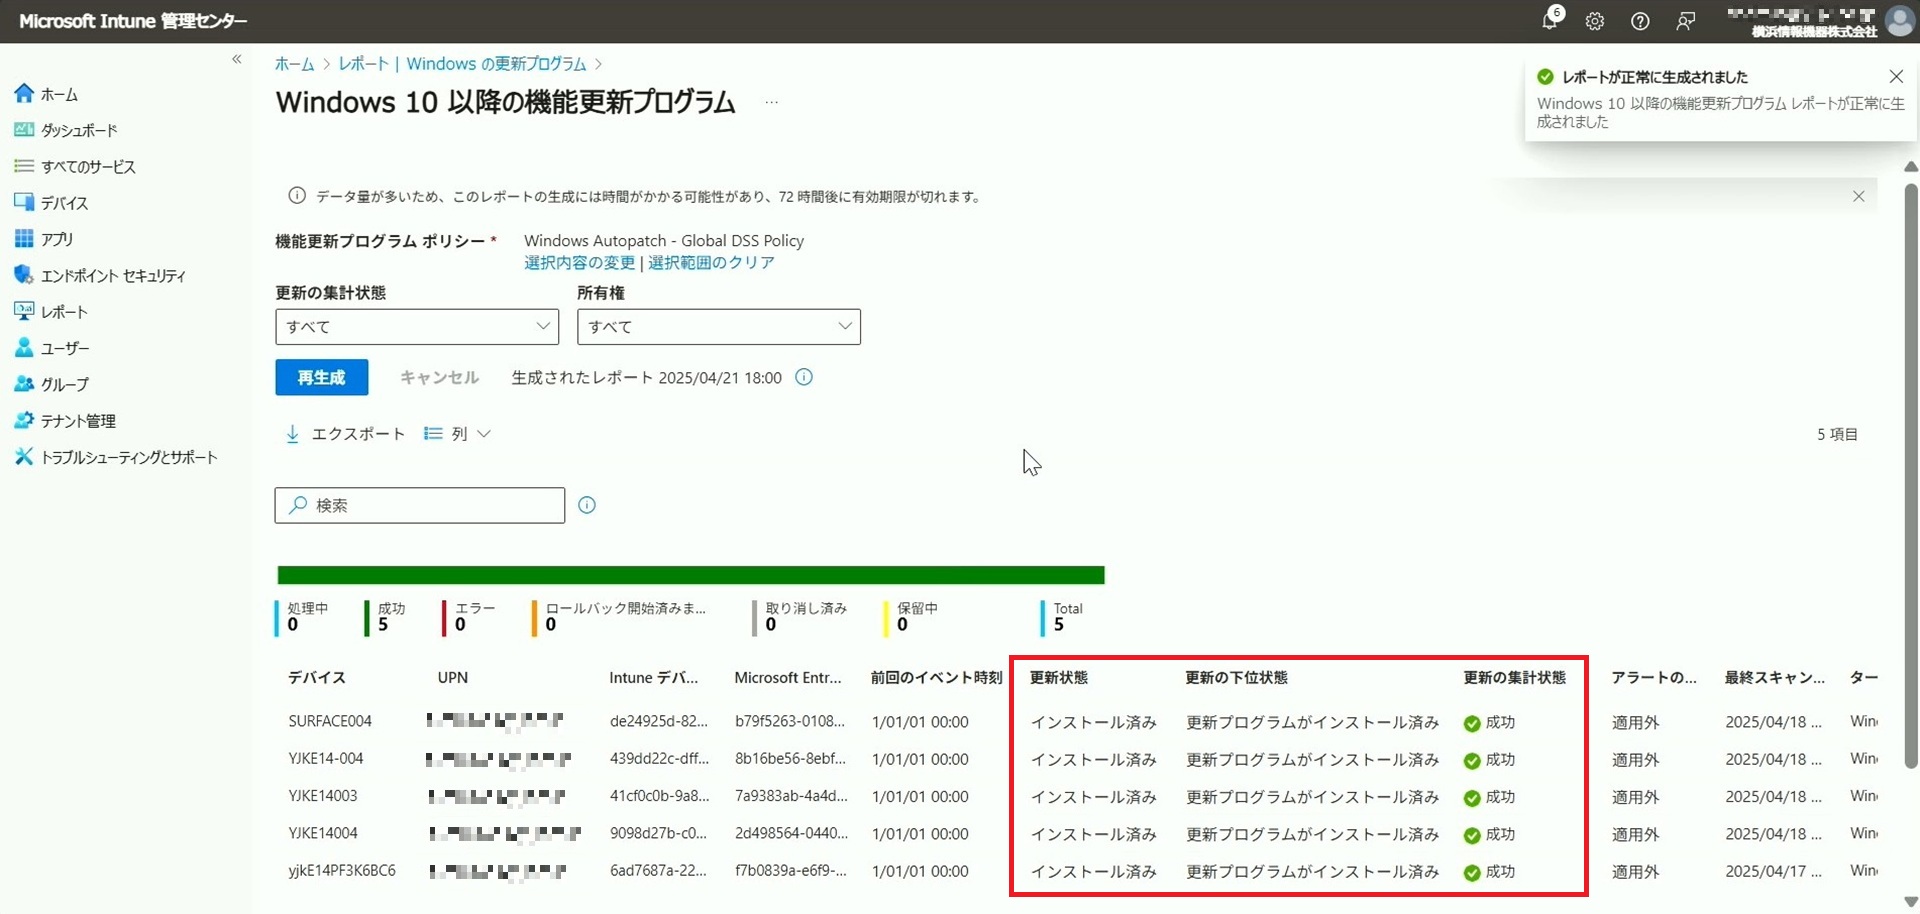This screenshot has width=1920, height=914.
Task: Click the グループ sidebar icon
Action: tap(24, 384)
